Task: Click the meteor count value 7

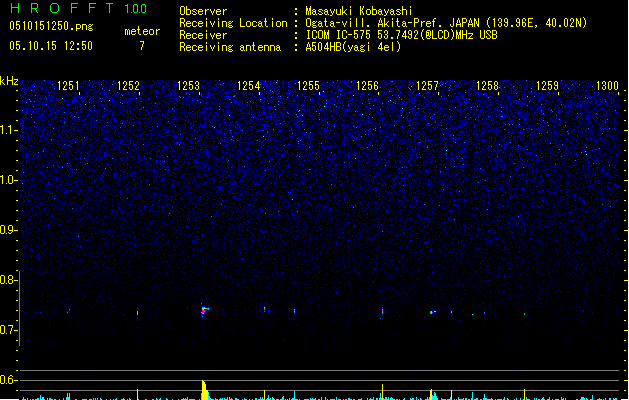Action: [x=142, y=46]
